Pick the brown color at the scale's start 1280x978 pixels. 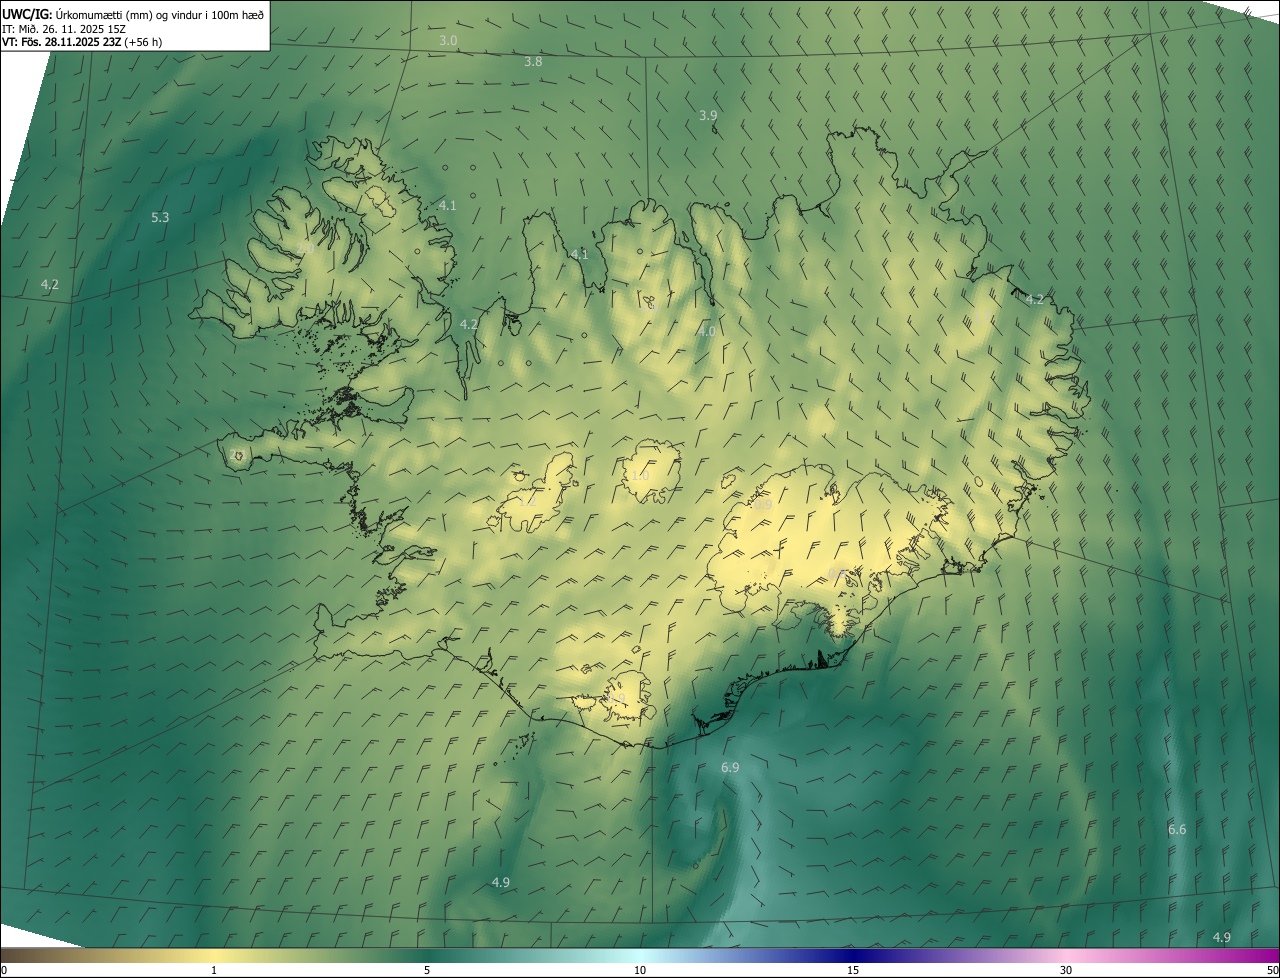10,956
